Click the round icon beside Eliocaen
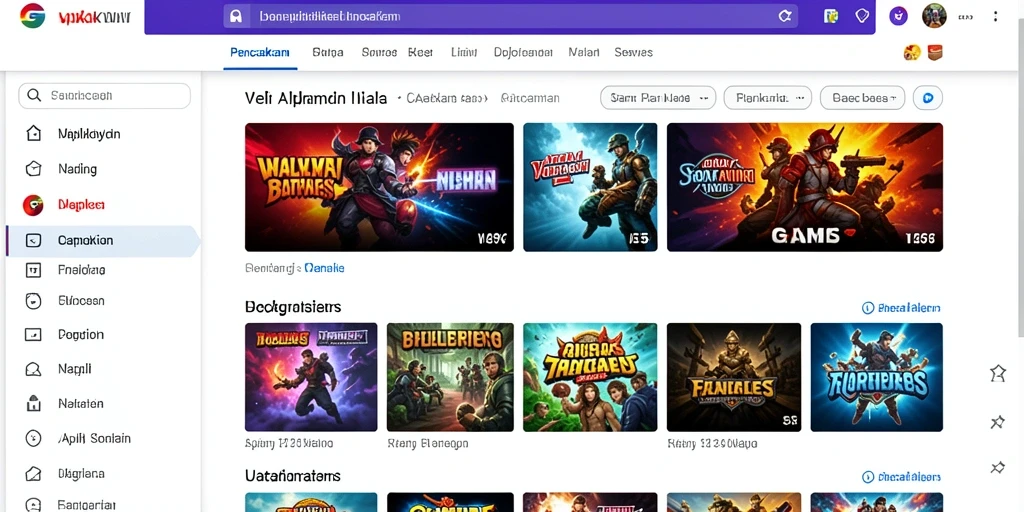Viewport: 1024px width, 512px height. click(33, 301)
